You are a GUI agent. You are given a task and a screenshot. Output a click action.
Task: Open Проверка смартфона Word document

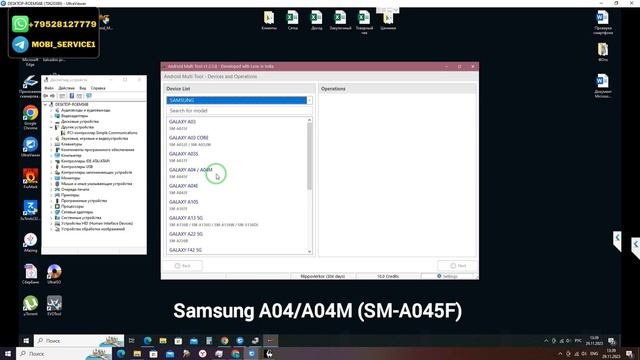click(x=602, y=23)
